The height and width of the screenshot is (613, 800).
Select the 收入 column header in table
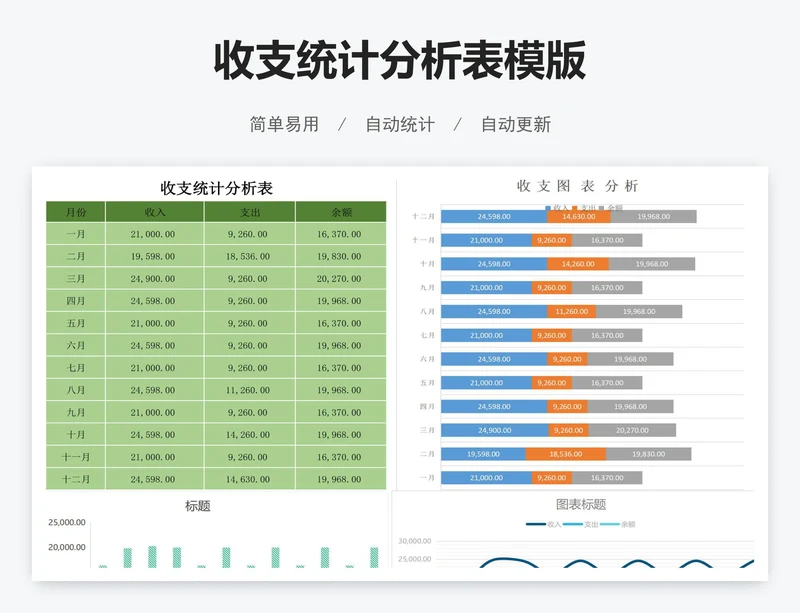[x=155, y=212]
